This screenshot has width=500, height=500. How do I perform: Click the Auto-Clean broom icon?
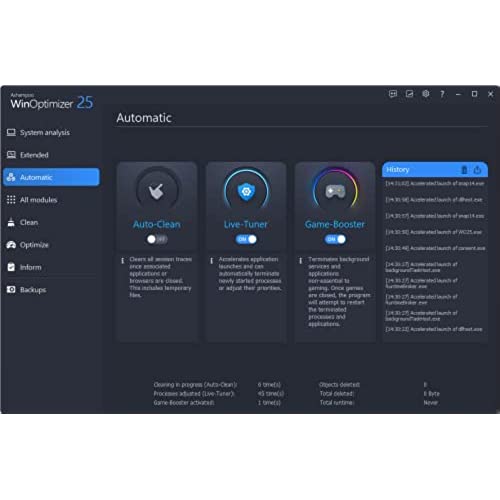(156, 191)
